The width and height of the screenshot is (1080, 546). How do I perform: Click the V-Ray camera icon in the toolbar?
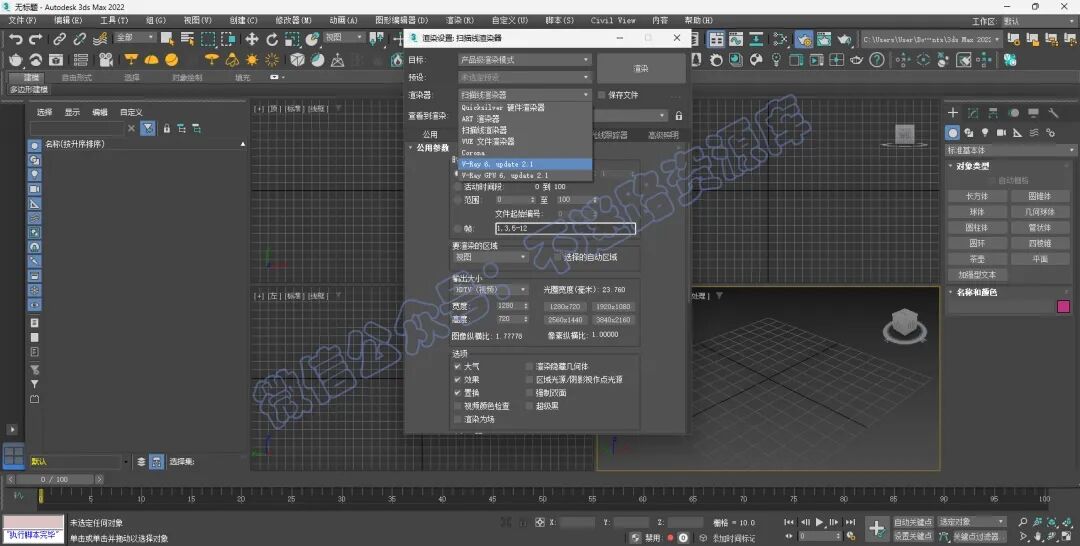click(105, 61)
